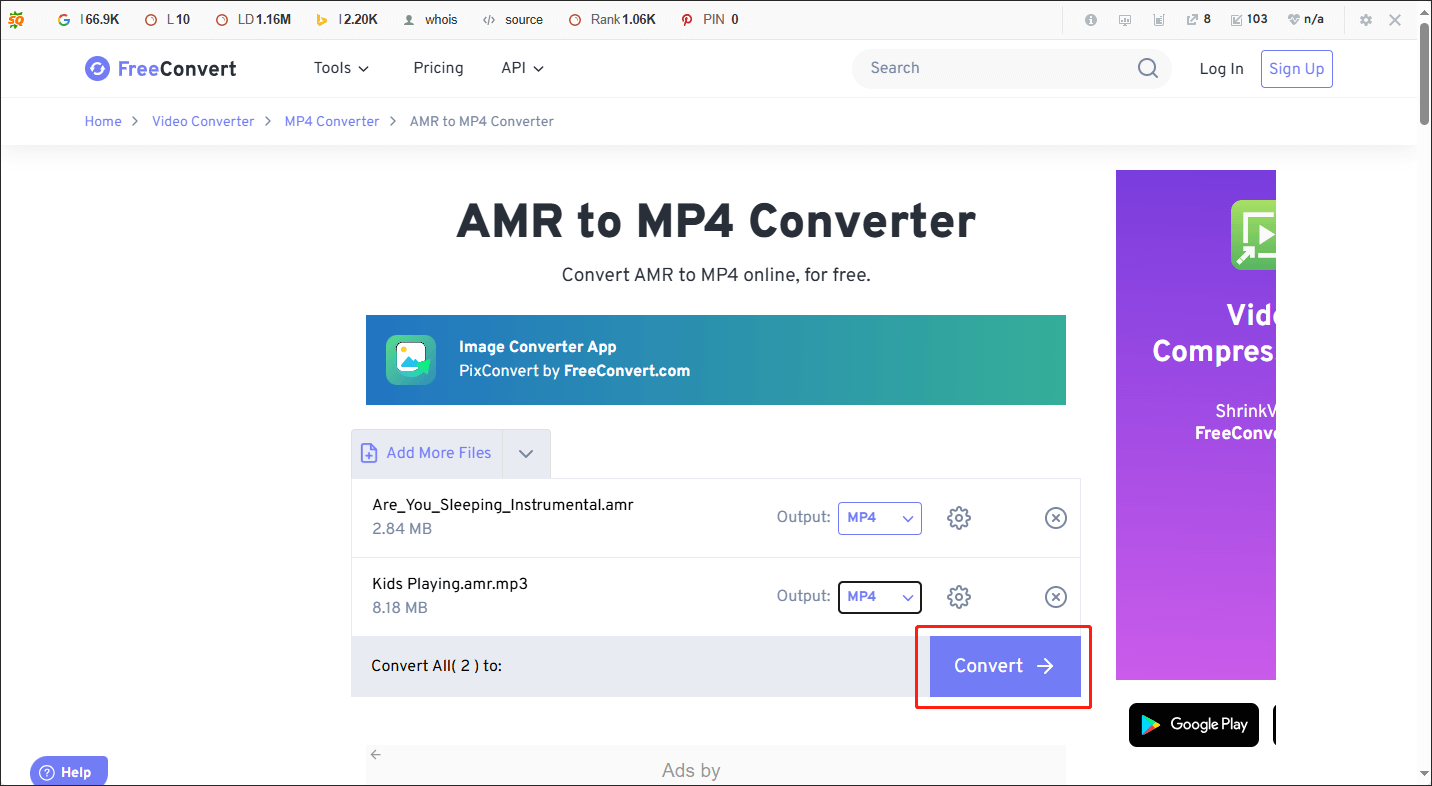Click the Image Converter App banner
This screenshot has height=786, width=1432.
[715, 360]
